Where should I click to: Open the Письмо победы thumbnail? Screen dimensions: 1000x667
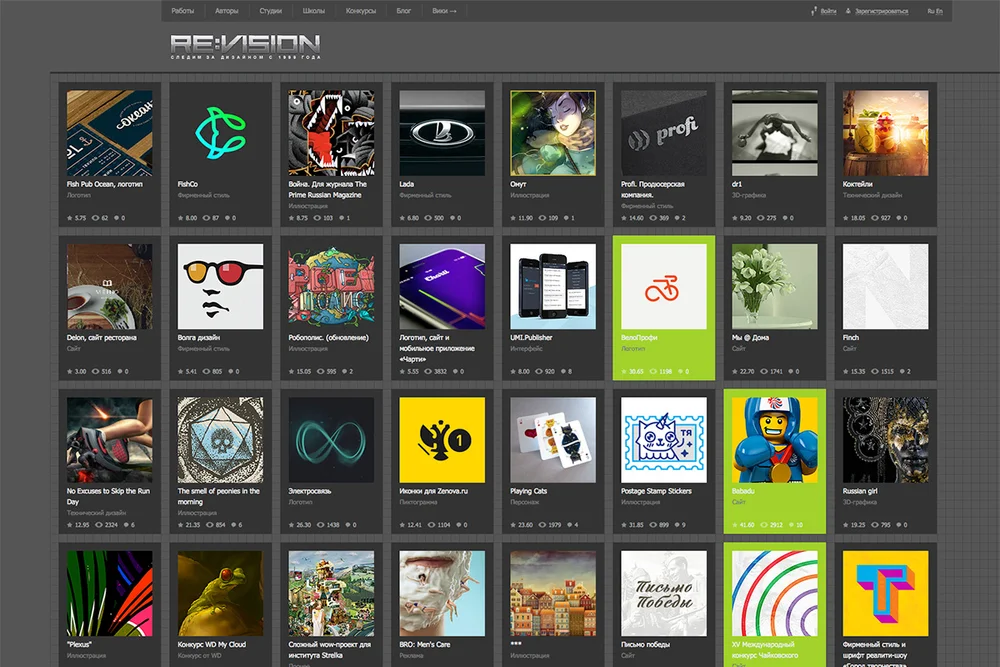(664, 594)
